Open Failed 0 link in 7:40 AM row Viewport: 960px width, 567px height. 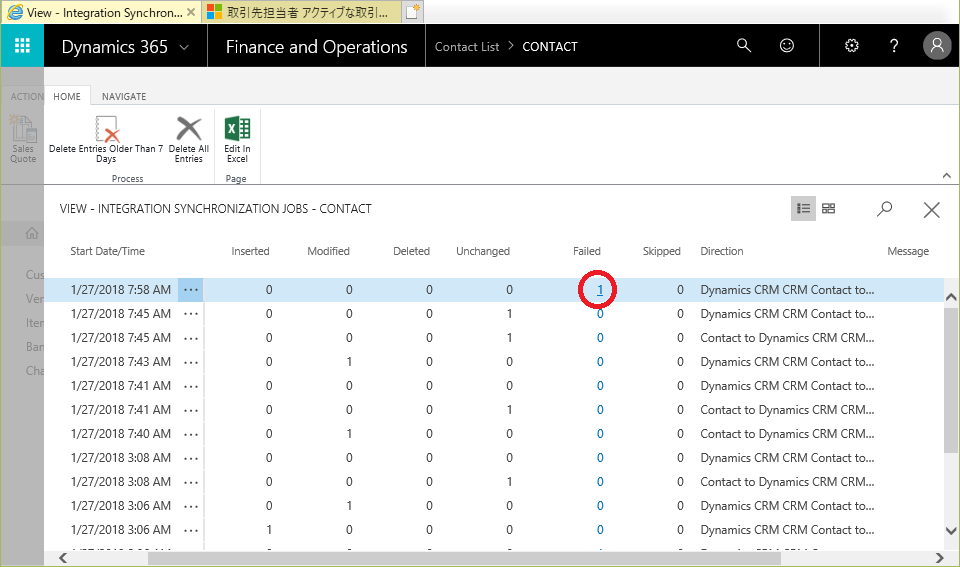600,434
